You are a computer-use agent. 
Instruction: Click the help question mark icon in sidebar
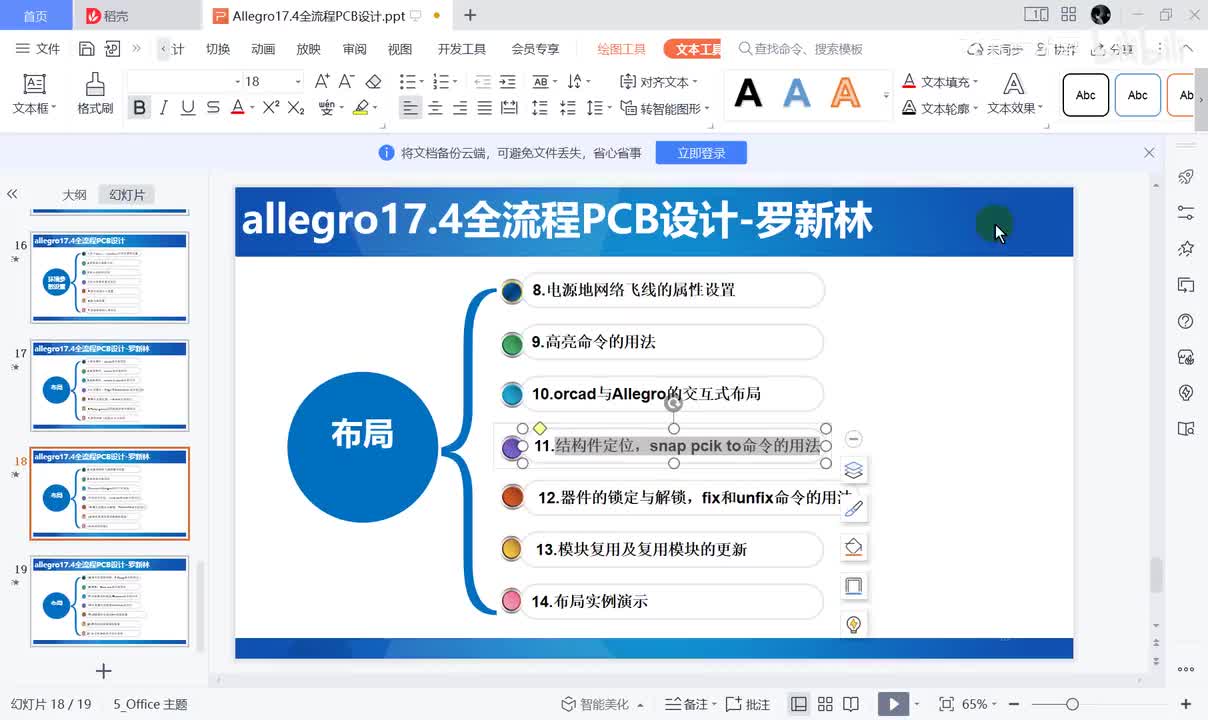click(1186, 321)
